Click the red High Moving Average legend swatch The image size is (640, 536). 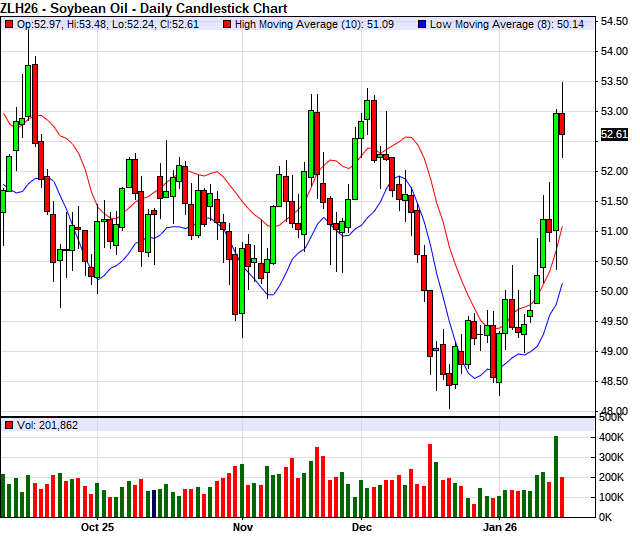pos(227,23)
